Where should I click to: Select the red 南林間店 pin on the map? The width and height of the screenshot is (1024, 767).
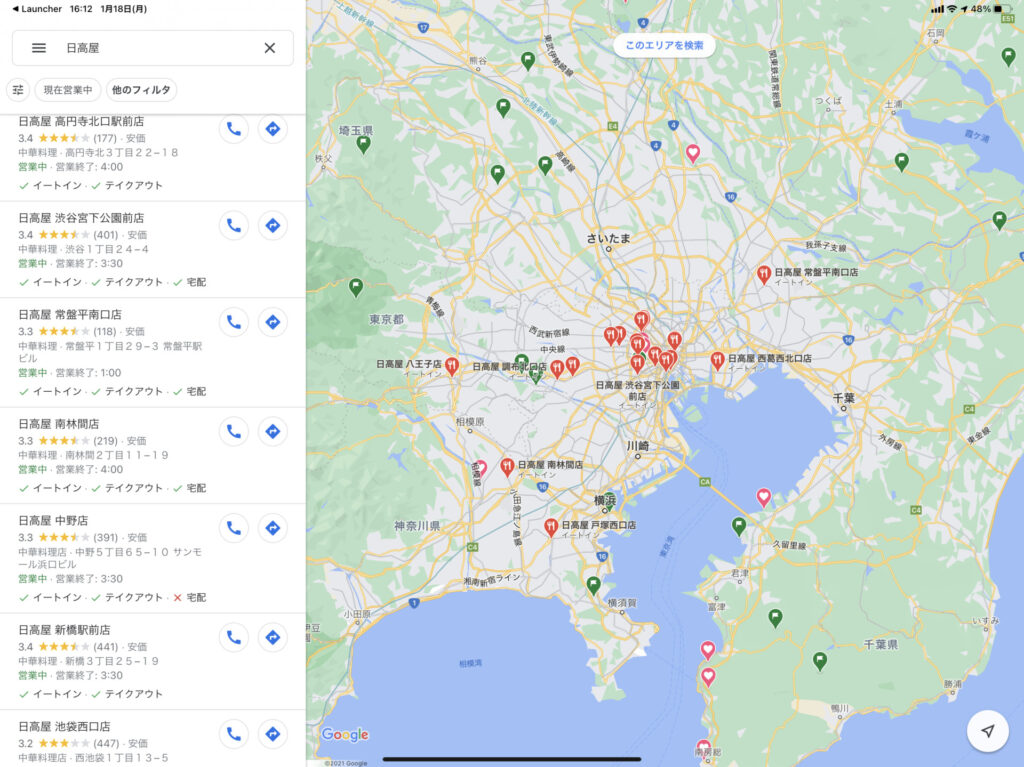pos(507,466)
